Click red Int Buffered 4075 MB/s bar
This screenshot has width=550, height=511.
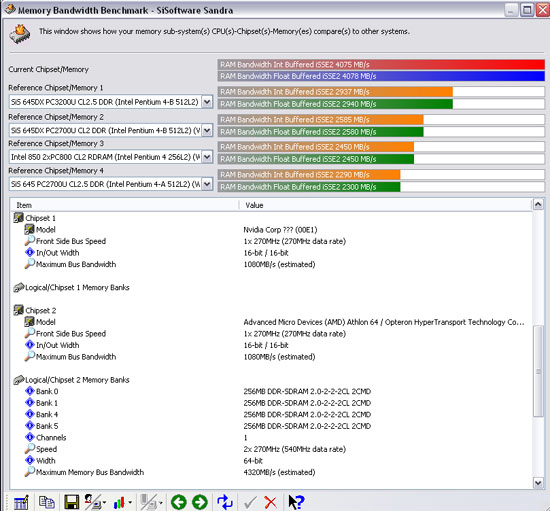click(x=381, y=65)
